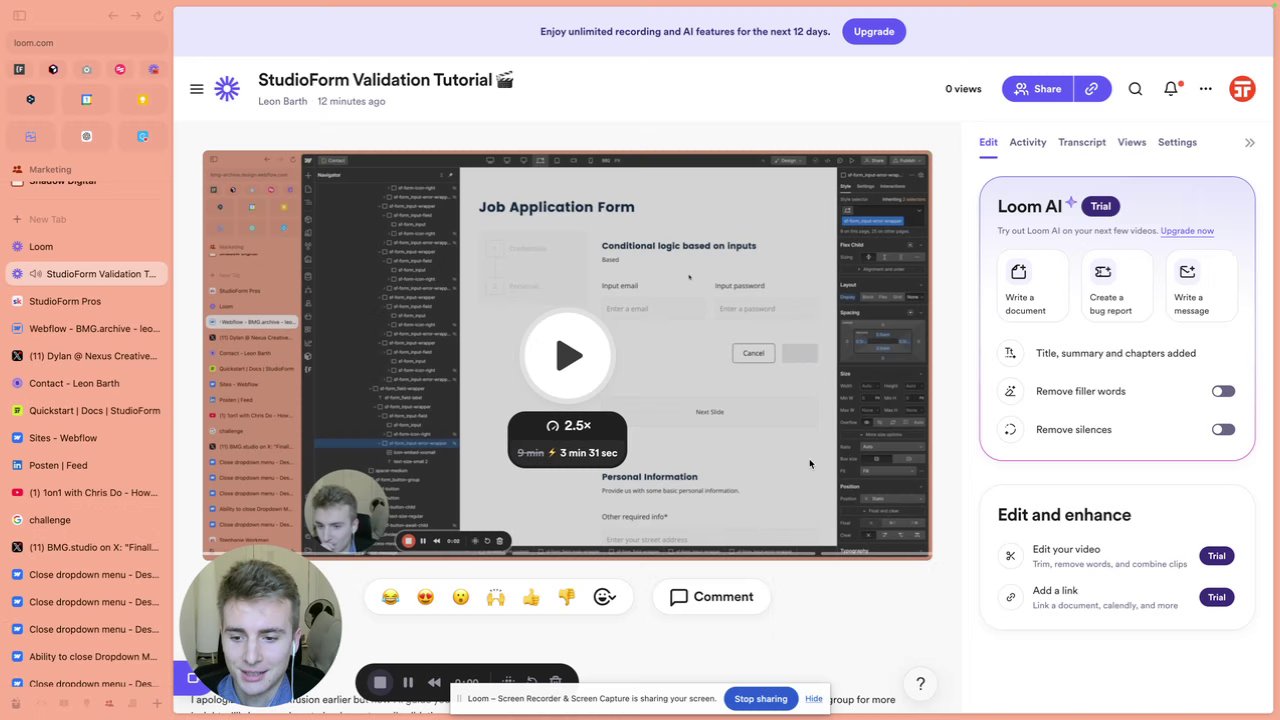Go forward with the browser forward arrow
Viewport: 1280px width, 720px height.
pos(136,15)
